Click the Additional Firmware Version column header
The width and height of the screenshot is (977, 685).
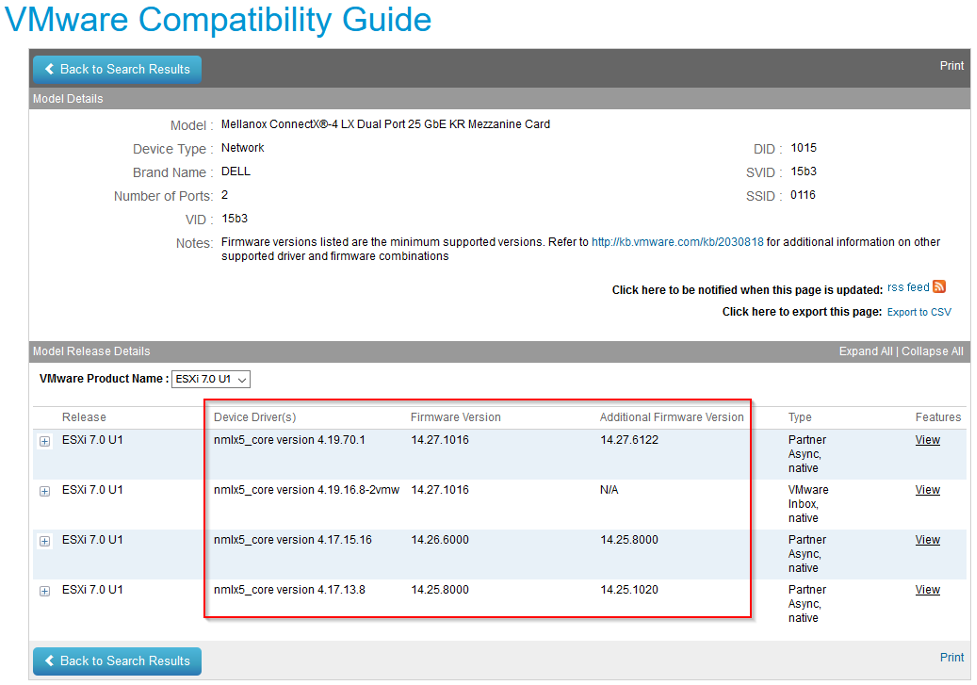[672, 417]
